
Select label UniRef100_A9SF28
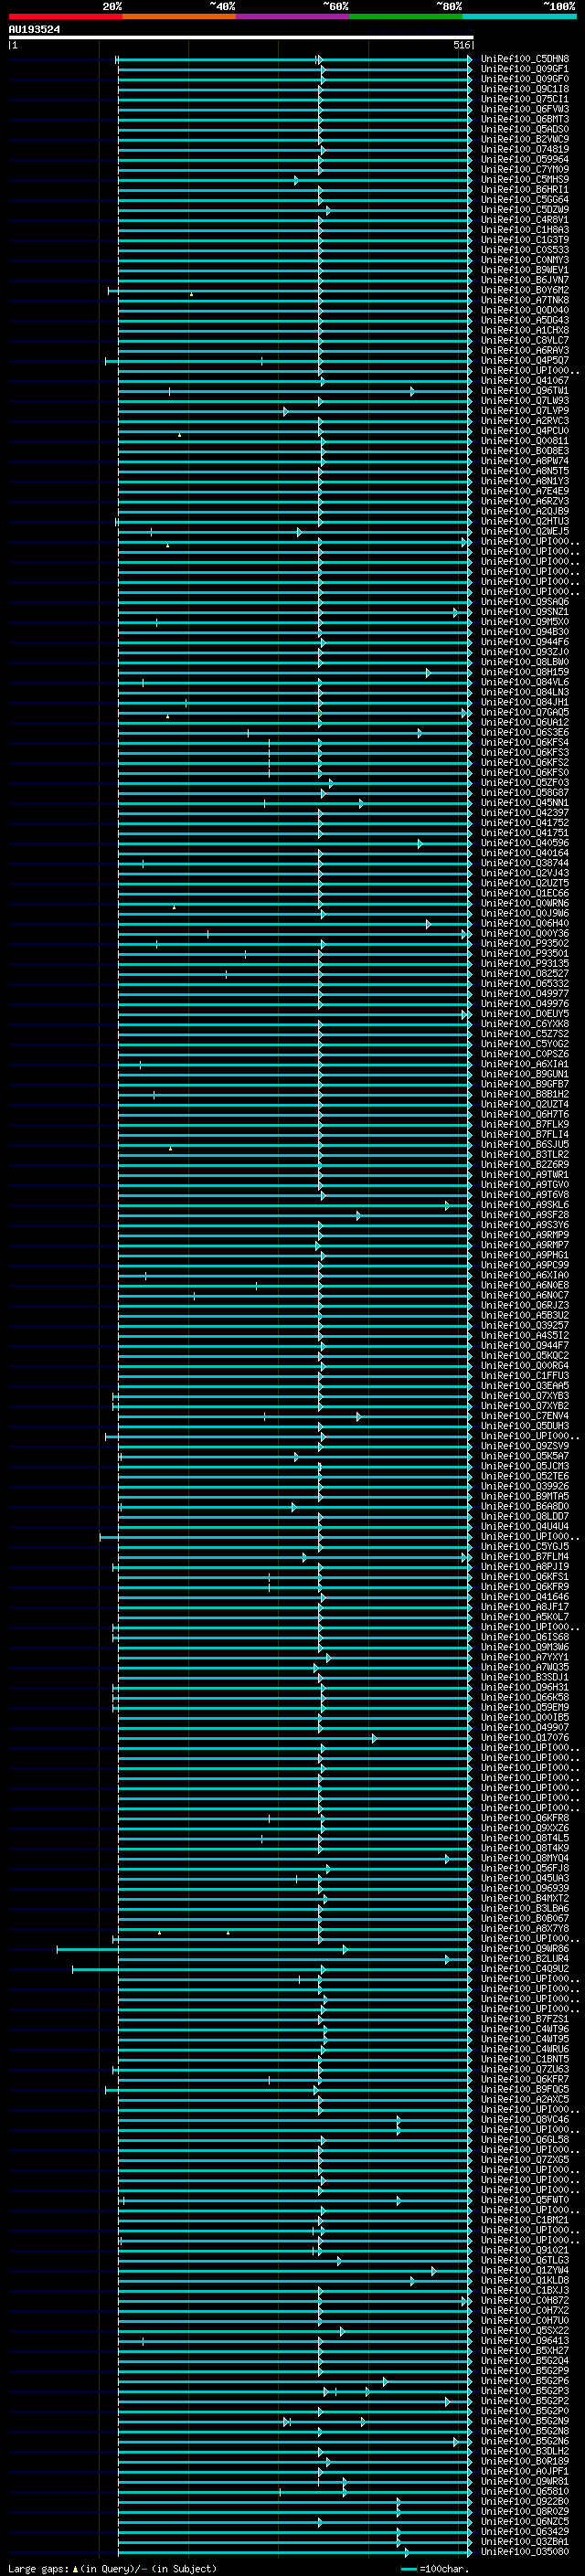tap(525, 1215)
